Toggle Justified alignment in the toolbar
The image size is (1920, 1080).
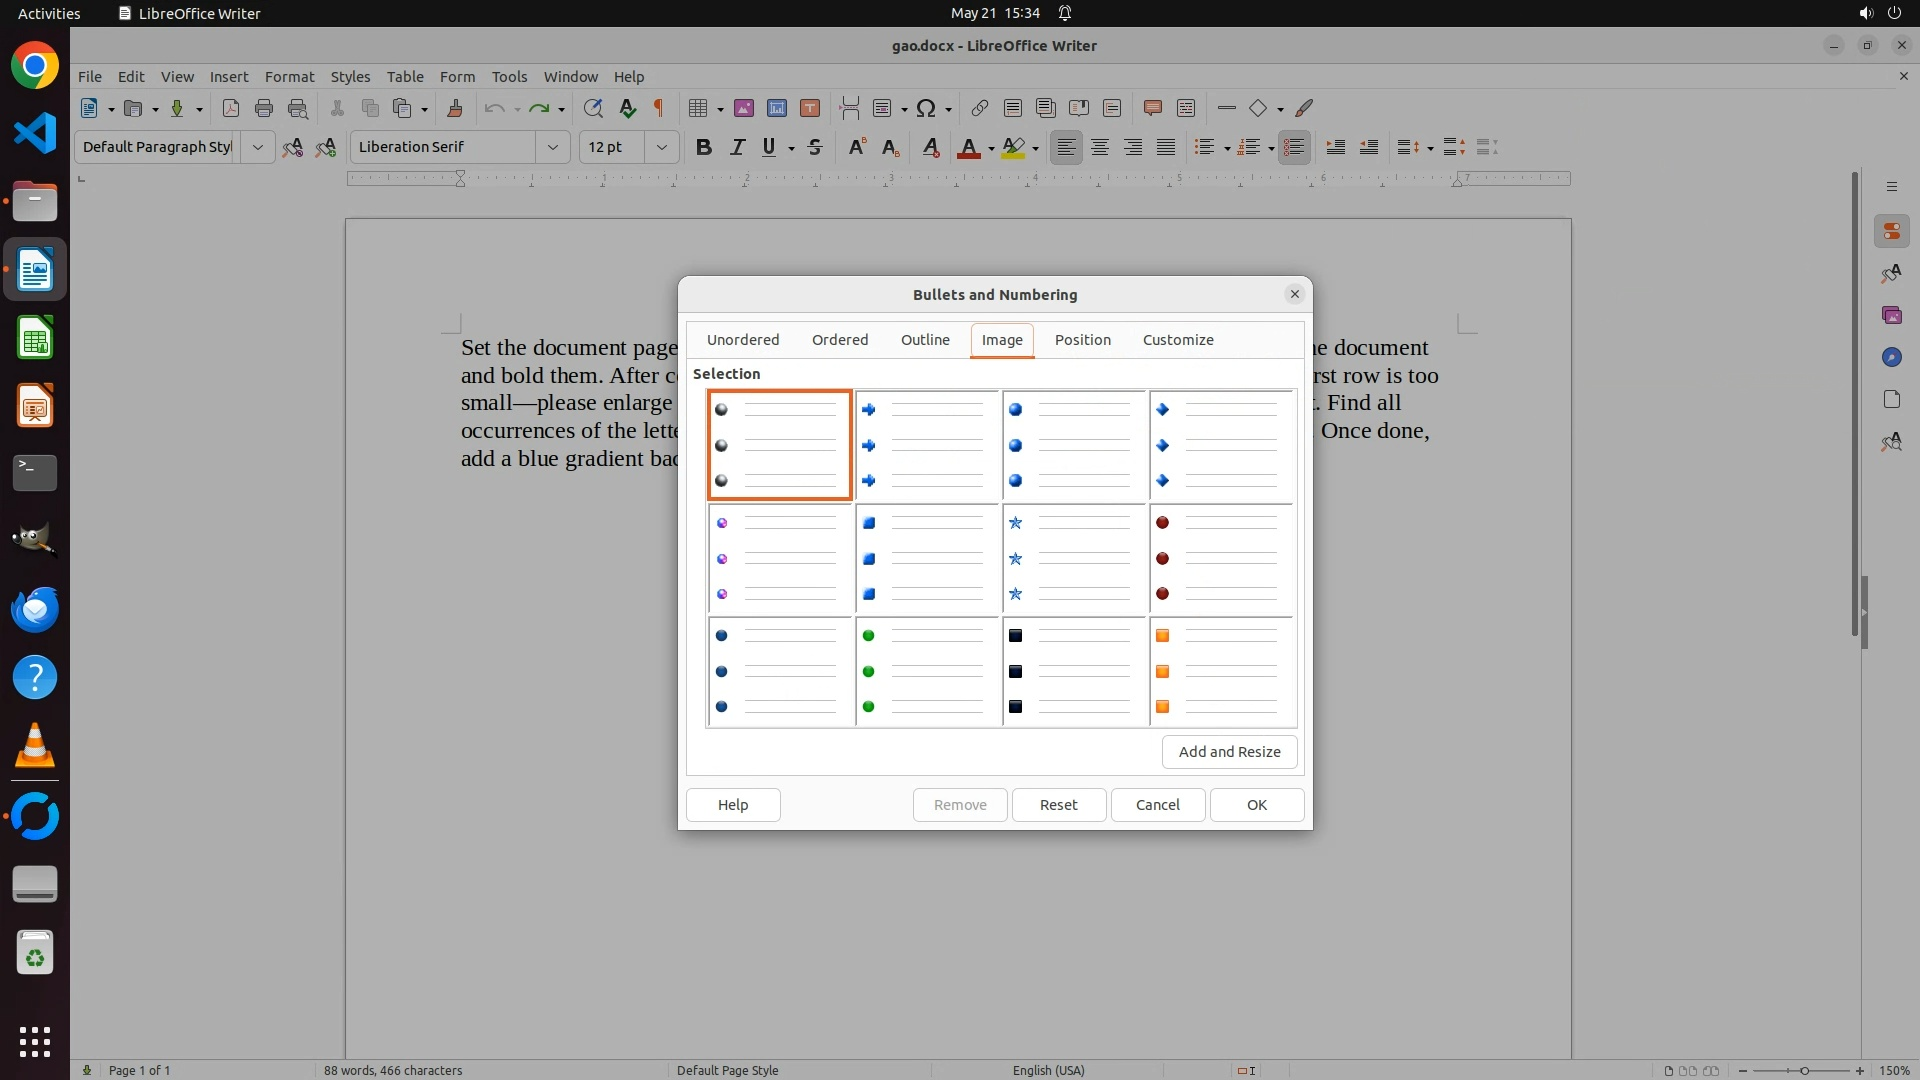click(x=1166, y=147)
